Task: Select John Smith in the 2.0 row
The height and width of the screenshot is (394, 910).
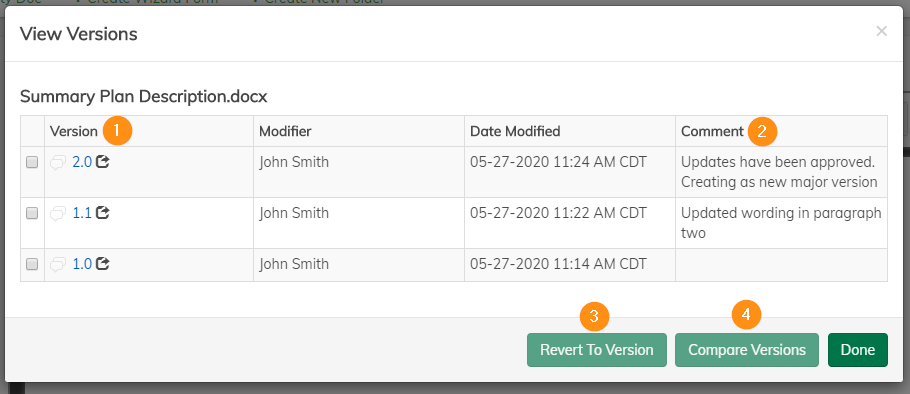Action: (x=294, y=162)
